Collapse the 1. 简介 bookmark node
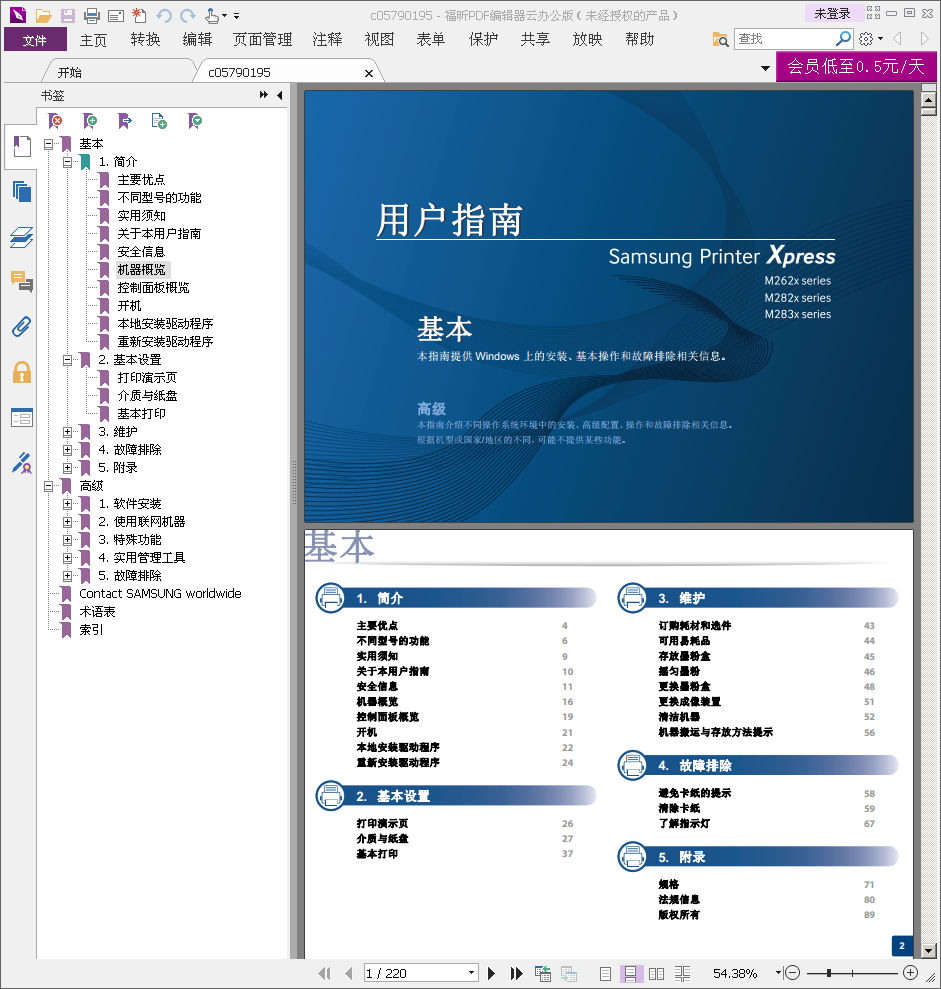Viewport: 941px width, 989px height. pyautogui.click(x=67, y=161)
